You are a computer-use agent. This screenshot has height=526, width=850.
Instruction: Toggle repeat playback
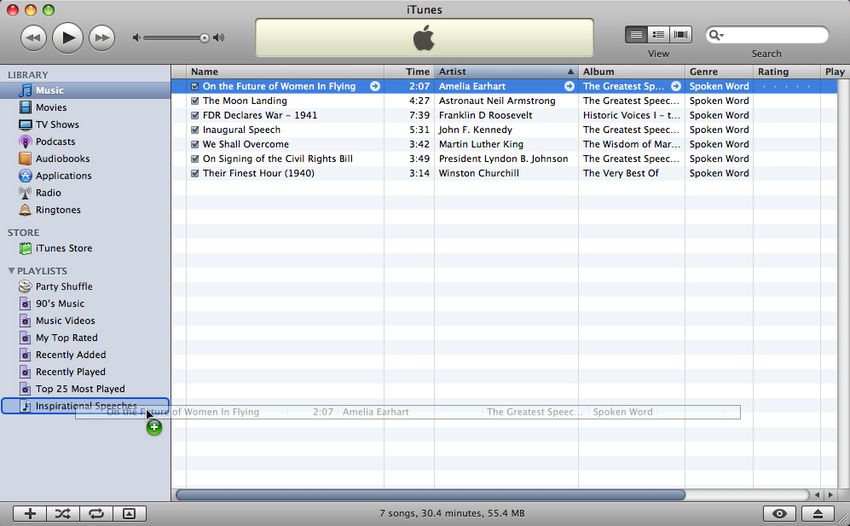click(96, 514)
